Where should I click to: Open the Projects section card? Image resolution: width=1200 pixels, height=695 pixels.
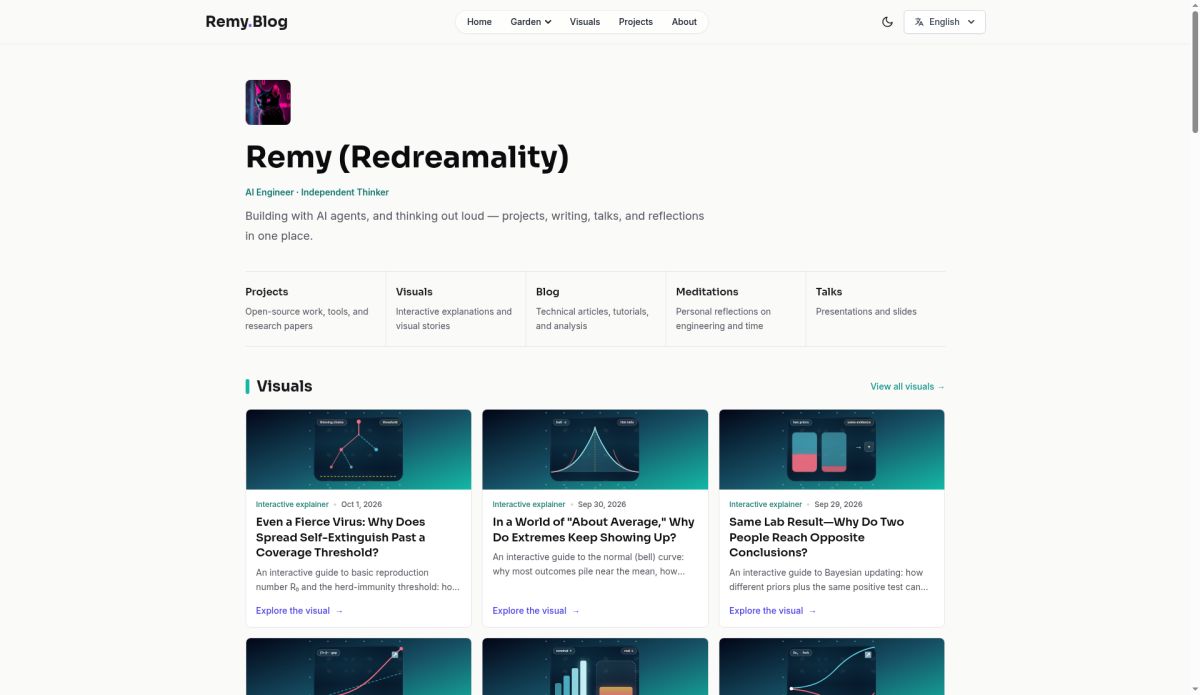pyautogui.click(x=310, y=309)
